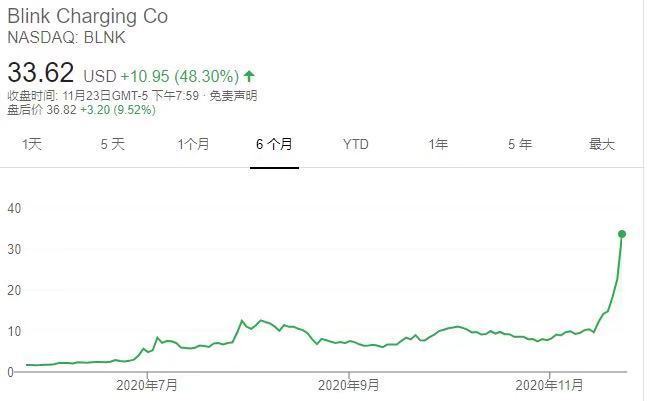658x401 pixels.
Task: Switch to the 5 天 range tab
Action: click(112, 144)
